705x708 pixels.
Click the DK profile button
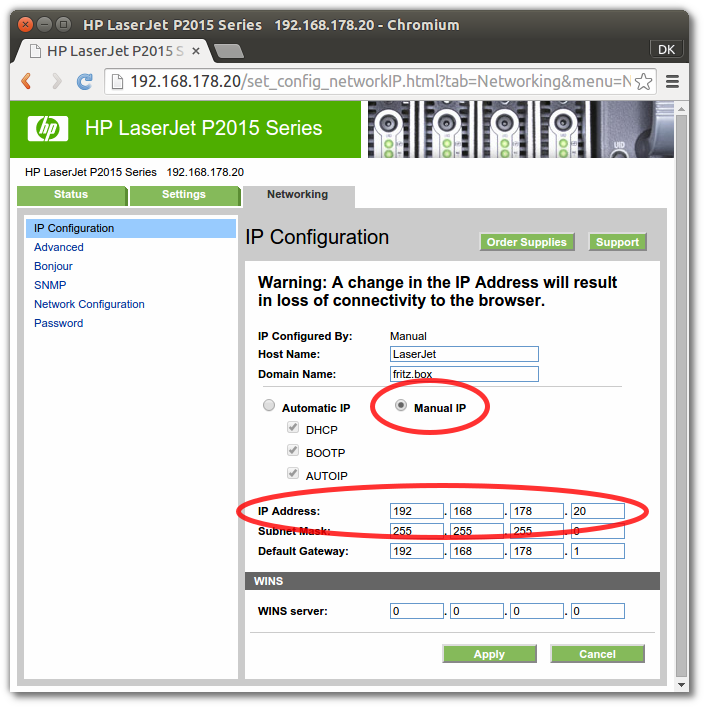[x=666, y=49]
